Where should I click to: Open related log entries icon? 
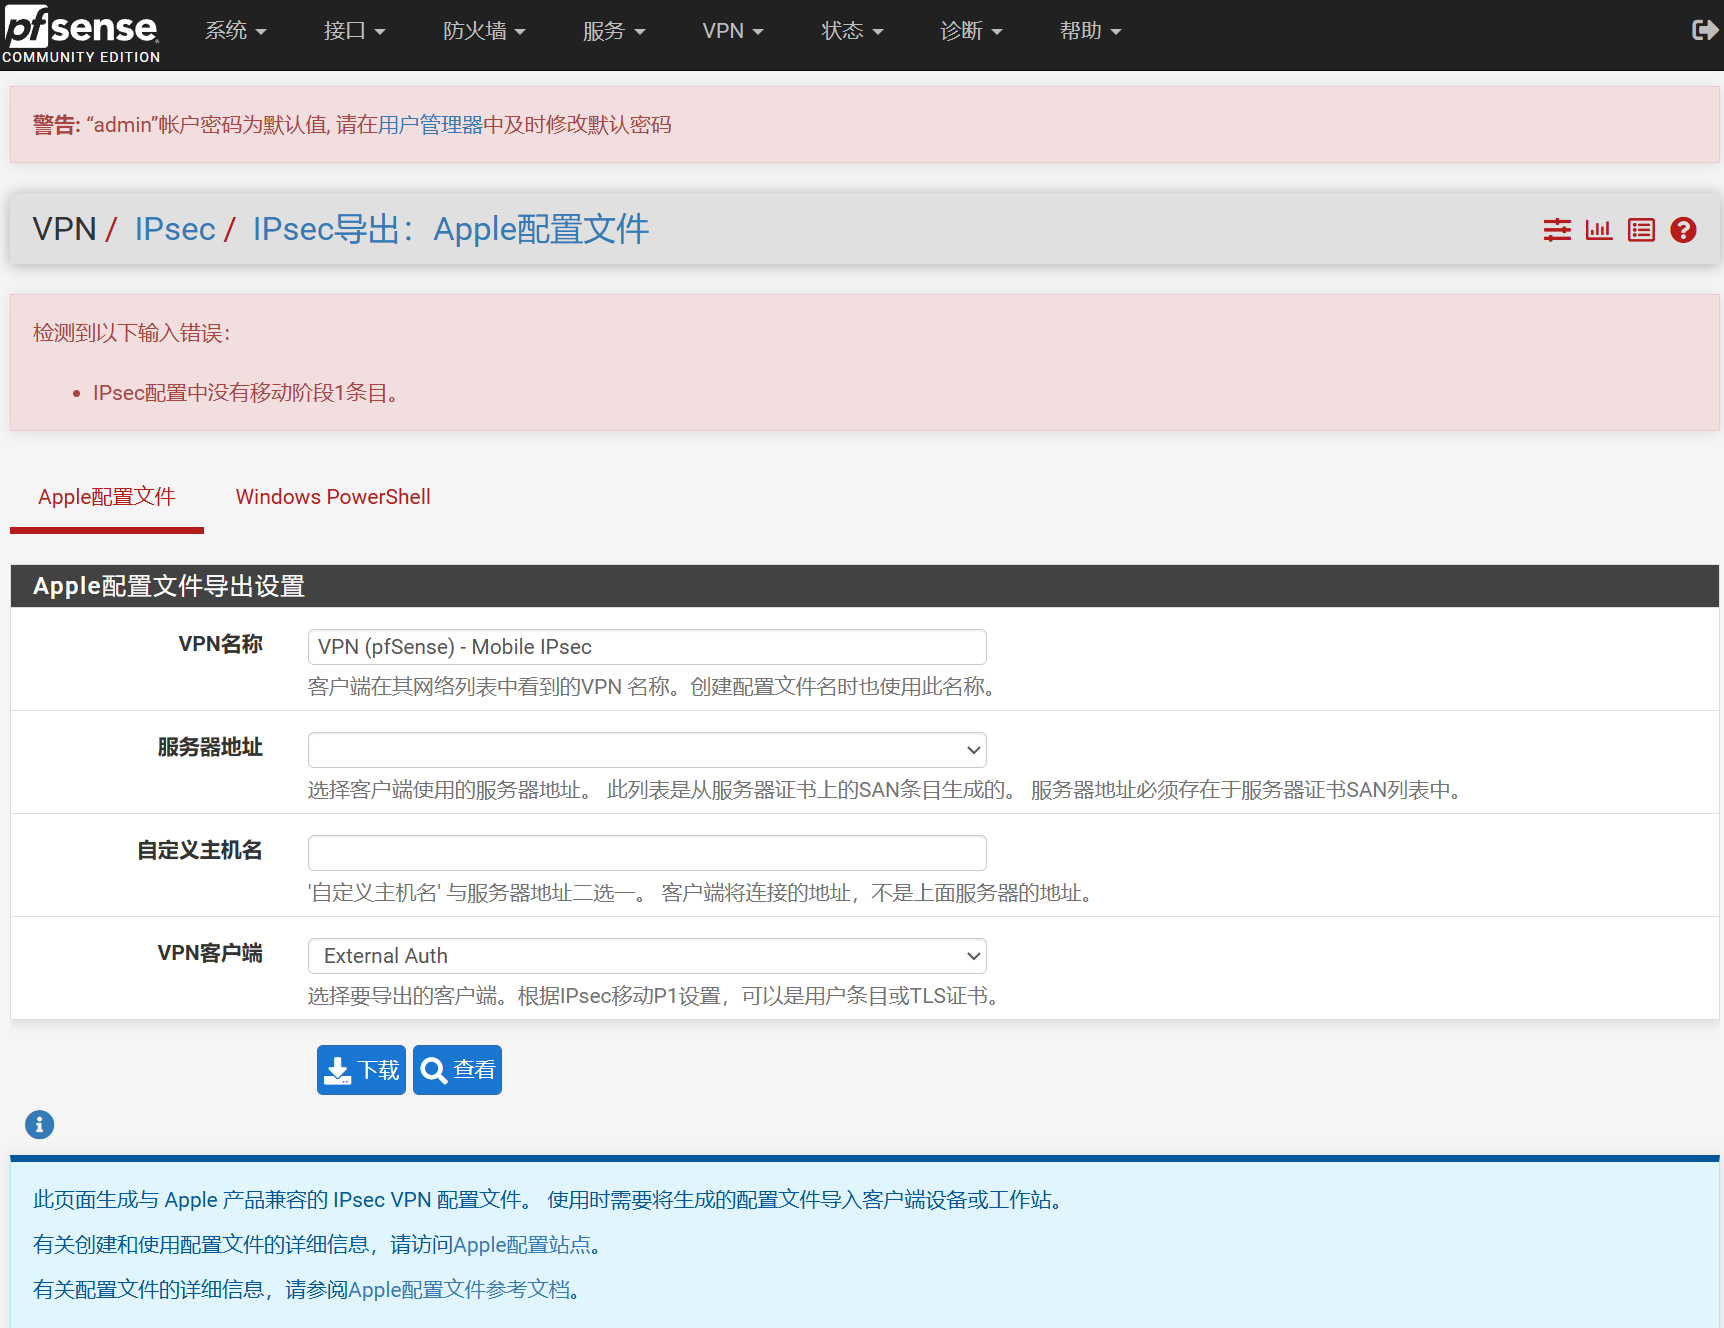point(1640,230)
